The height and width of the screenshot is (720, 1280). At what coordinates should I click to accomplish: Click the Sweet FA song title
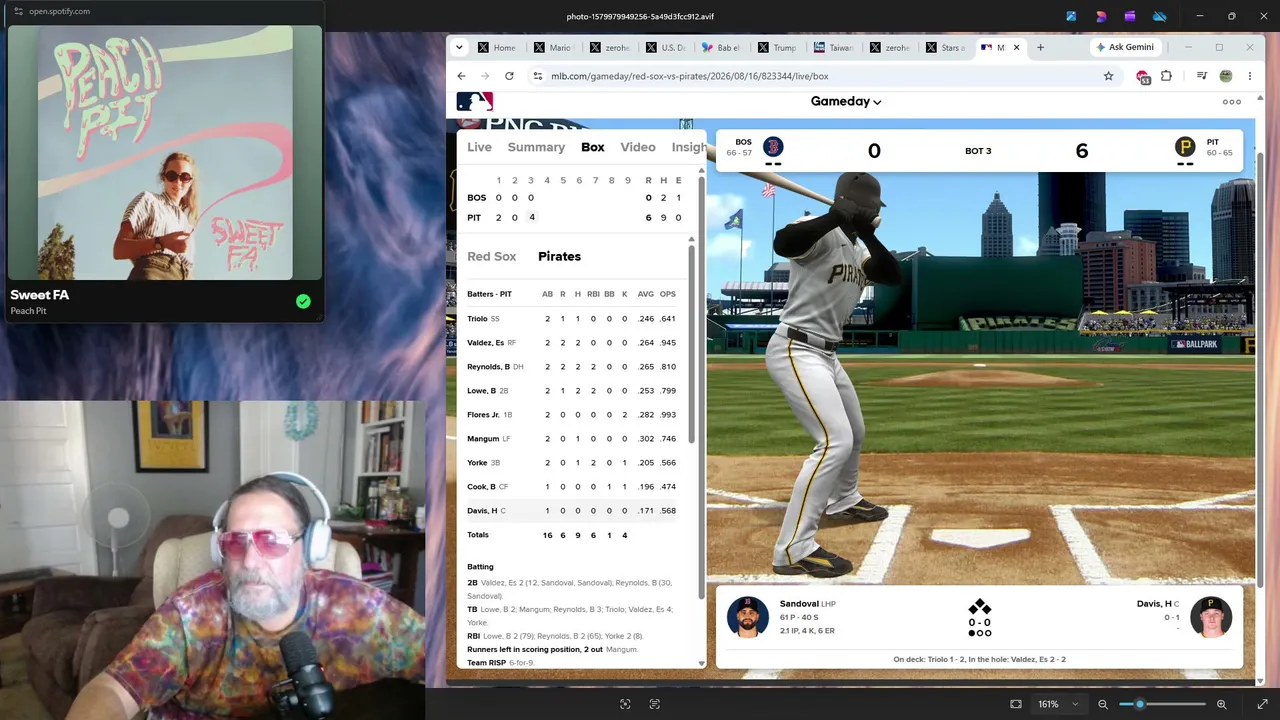(x=39, y=295)
